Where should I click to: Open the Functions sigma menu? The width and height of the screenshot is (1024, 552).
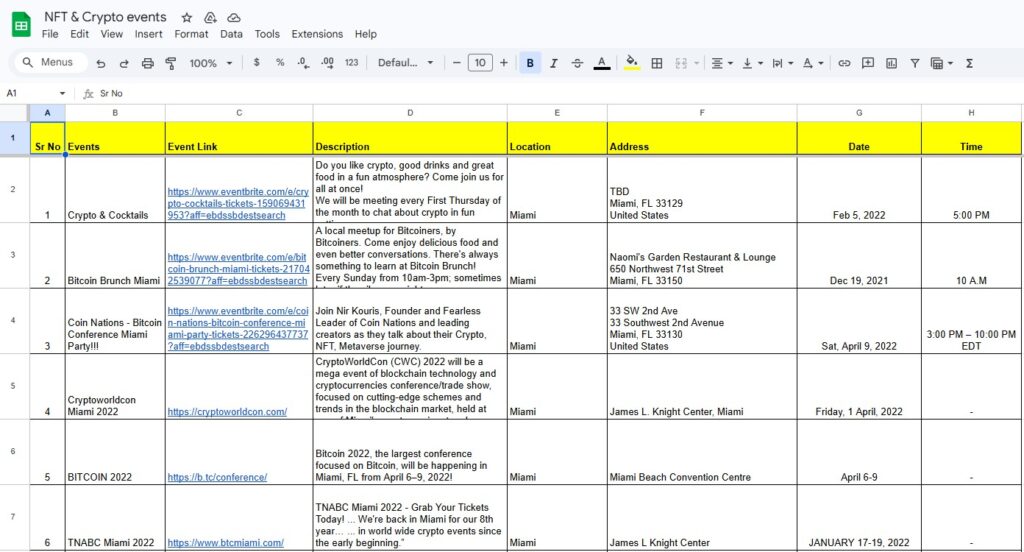click(x=969, y=63)
